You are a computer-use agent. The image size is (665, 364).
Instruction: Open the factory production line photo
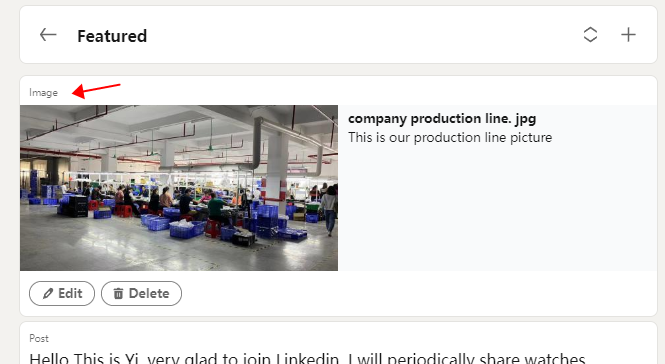click(179, 188)
